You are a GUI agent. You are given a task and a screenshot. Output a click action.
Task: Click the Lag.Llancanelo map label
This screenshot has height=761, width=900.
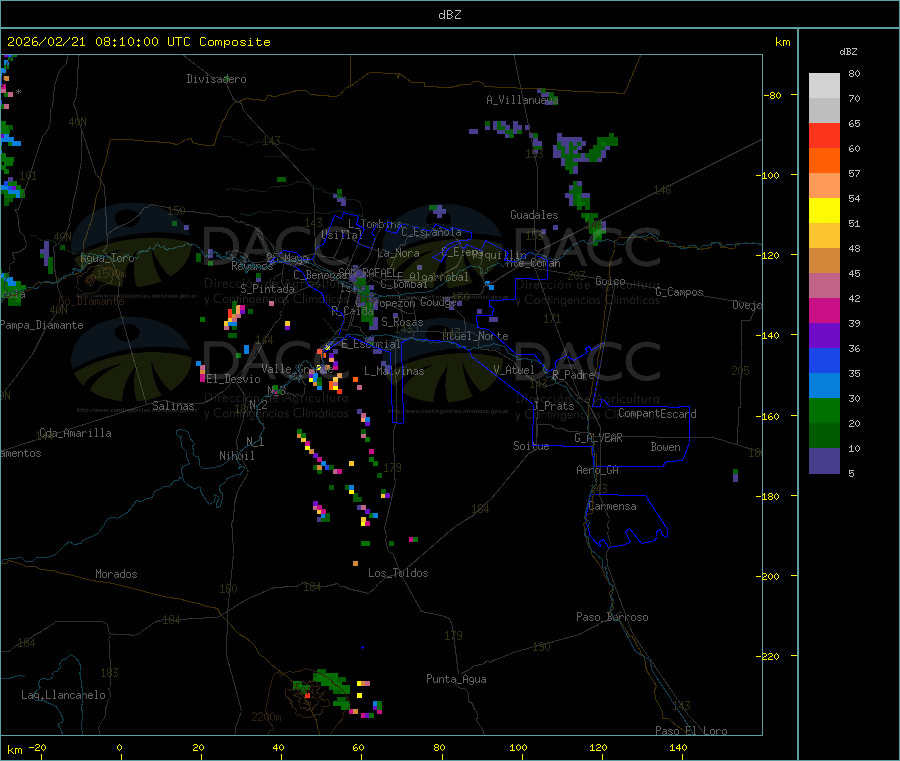63,695
